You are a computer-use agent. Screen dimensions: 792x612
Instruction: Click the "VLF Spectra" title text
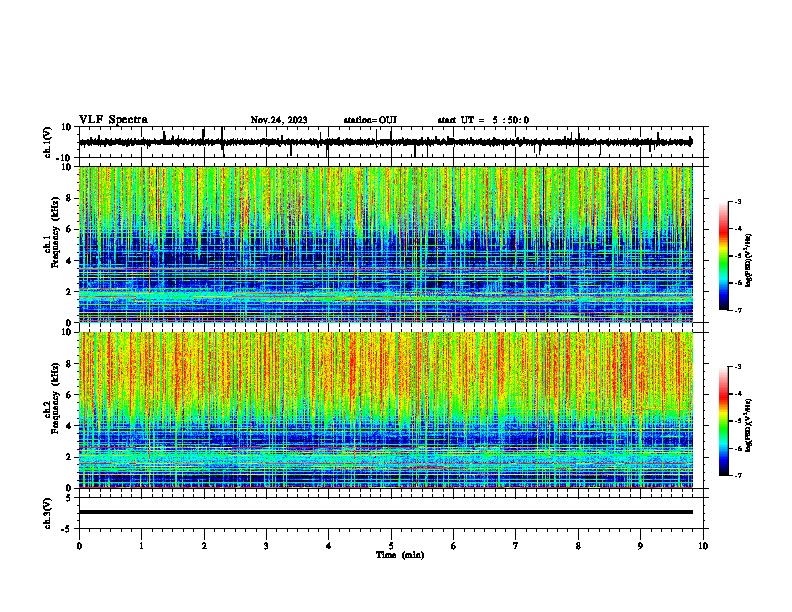tap(113, 120)
